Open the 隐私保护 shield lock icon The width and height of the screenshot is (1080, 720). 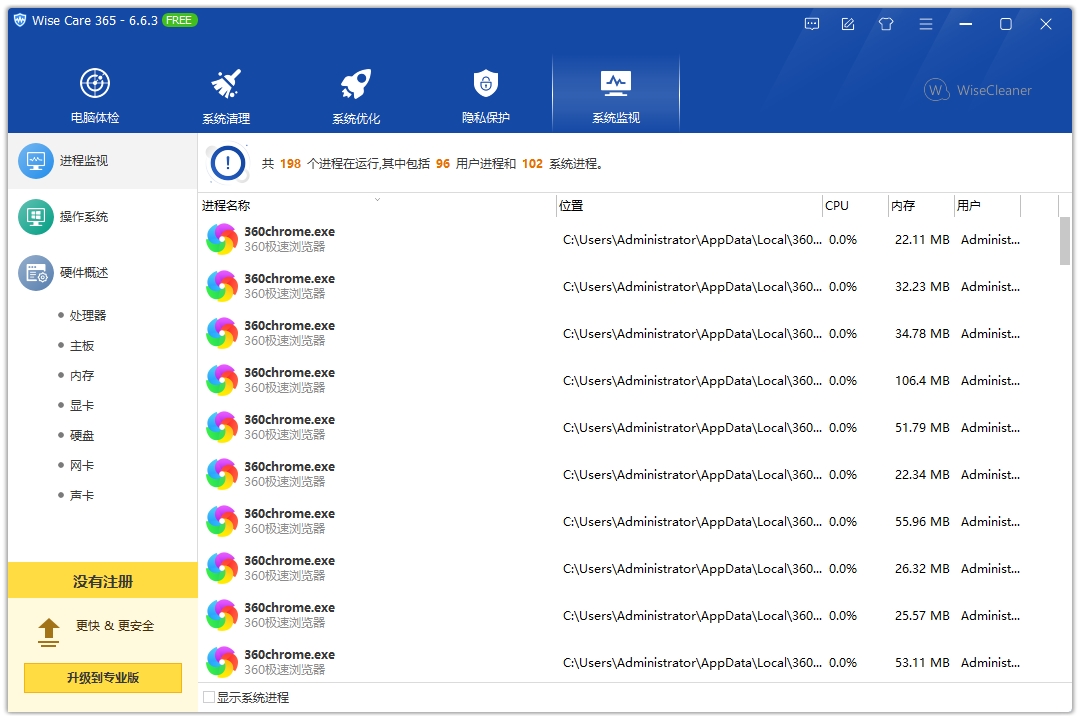pyautogui.click(x=486, y=84)
